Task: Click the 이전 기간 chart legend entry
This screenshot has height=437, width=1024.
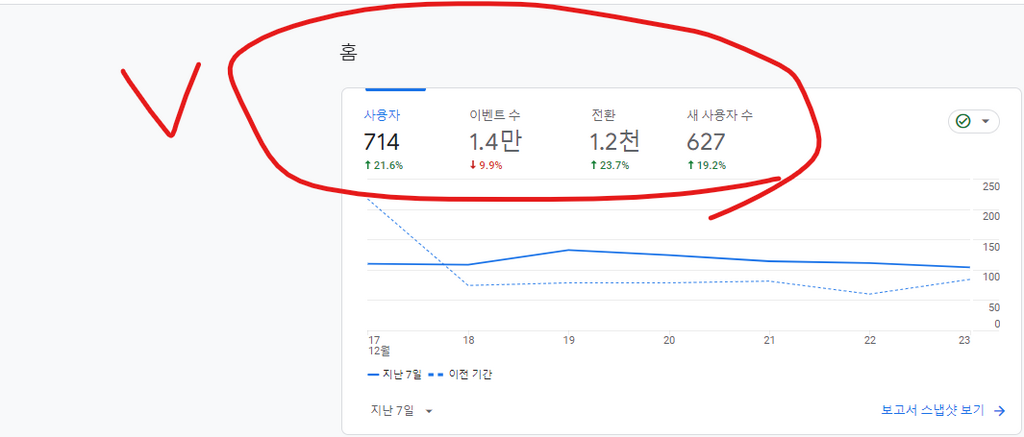Action: (460, 375)
